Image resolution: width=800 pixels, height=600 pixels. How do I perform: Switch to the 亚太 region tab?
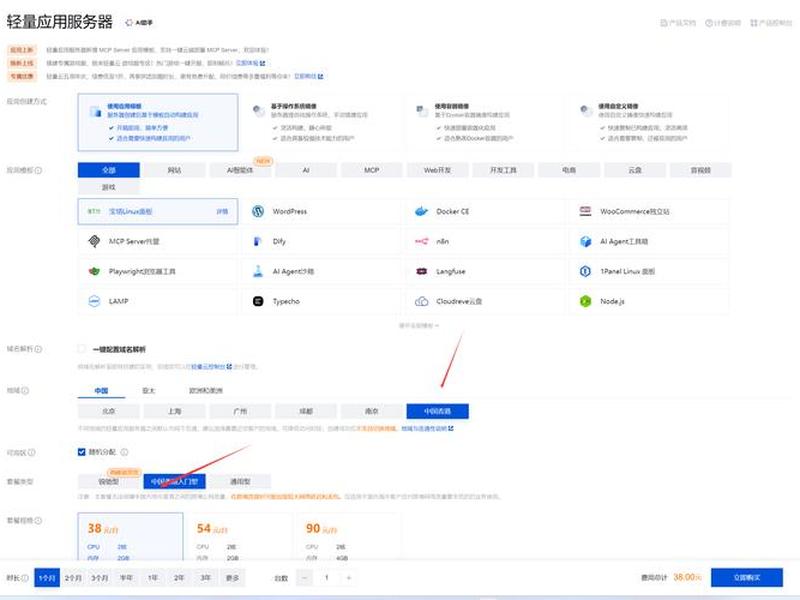point(148,390)
